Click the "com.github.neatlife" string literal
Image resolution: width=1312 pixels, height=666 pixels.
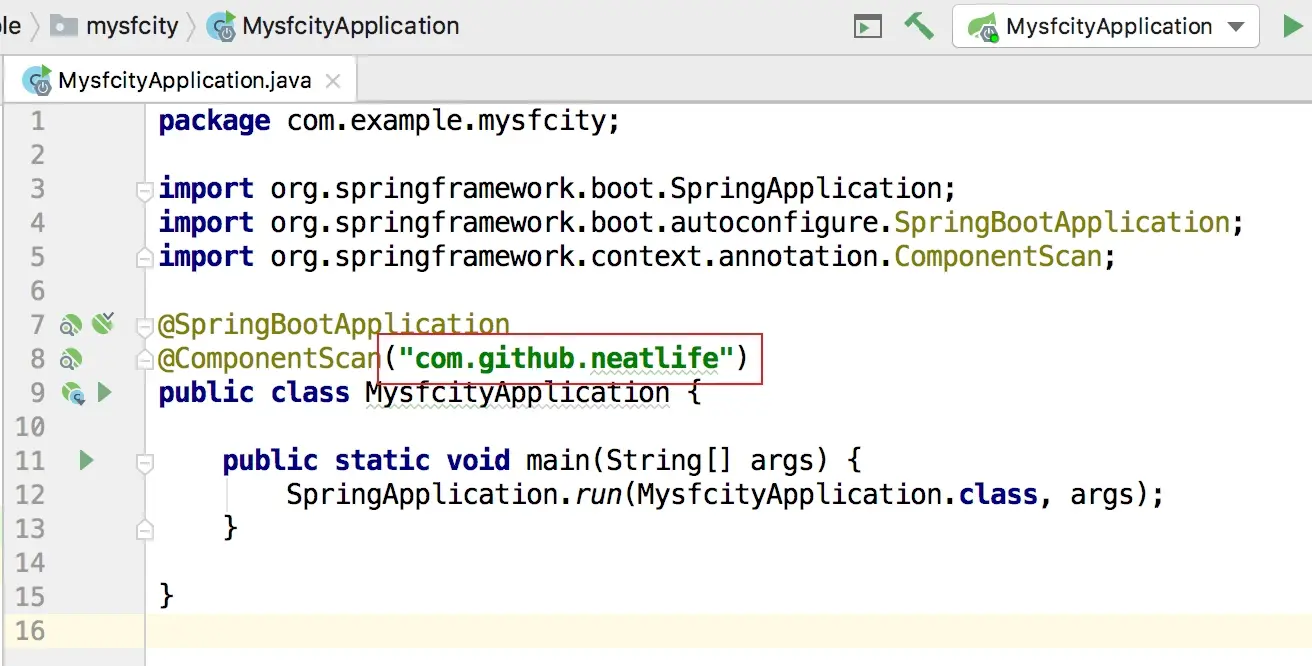(x=566, y=358)
